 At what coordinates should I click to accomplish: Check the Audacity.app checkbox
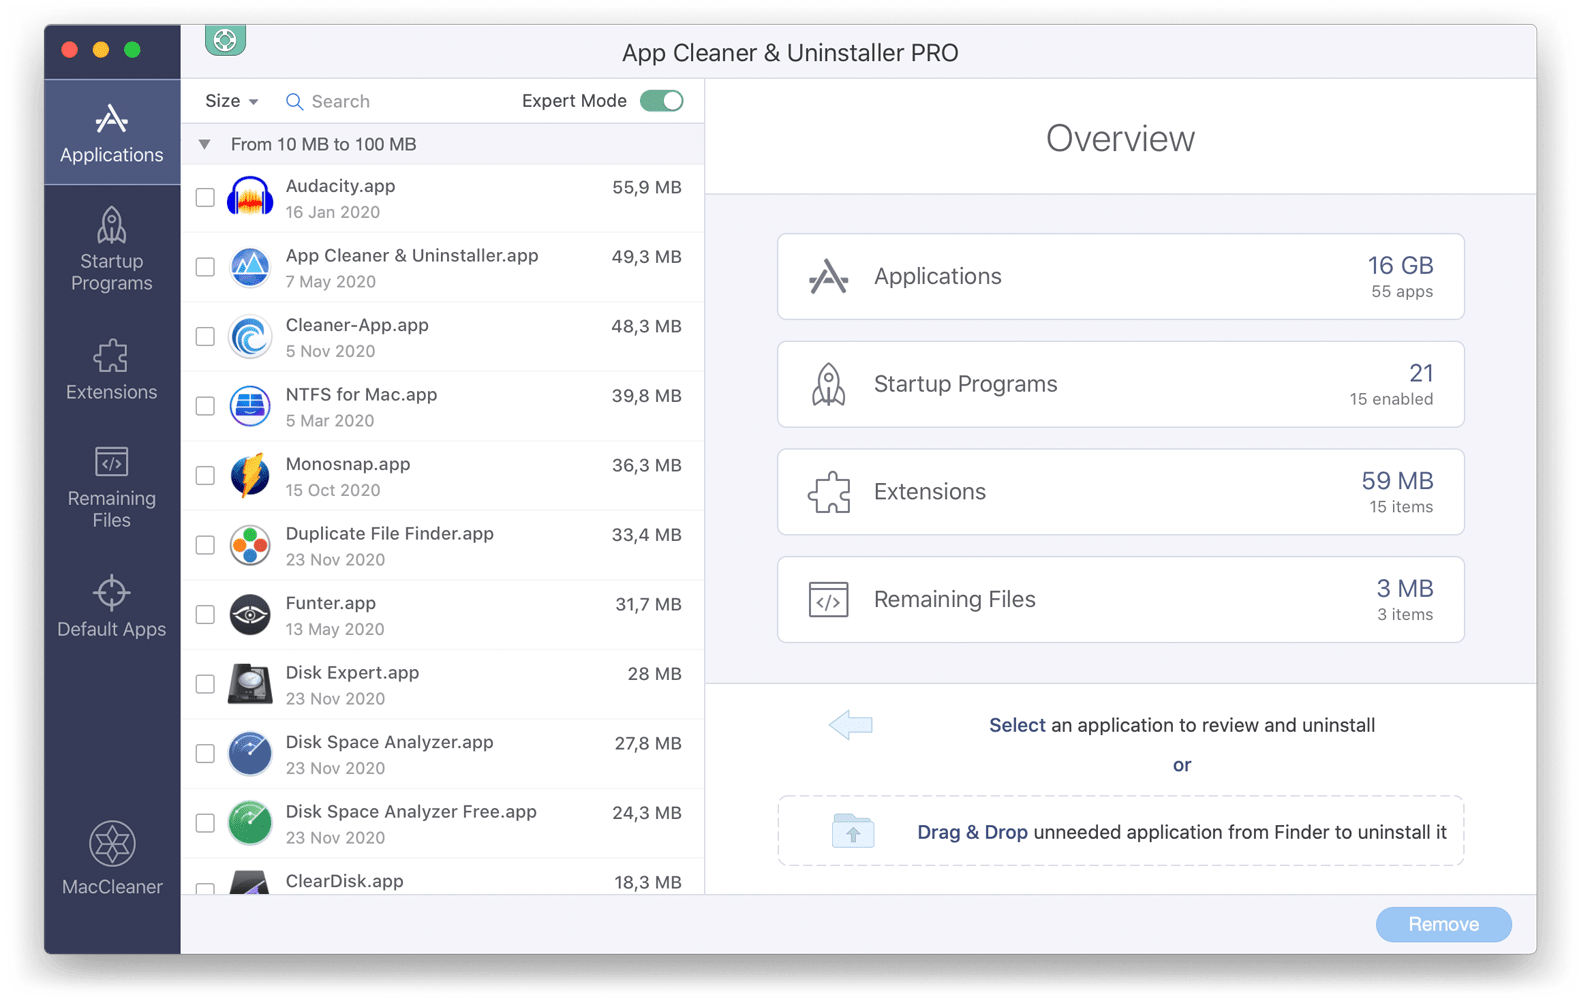pos(205,198)
